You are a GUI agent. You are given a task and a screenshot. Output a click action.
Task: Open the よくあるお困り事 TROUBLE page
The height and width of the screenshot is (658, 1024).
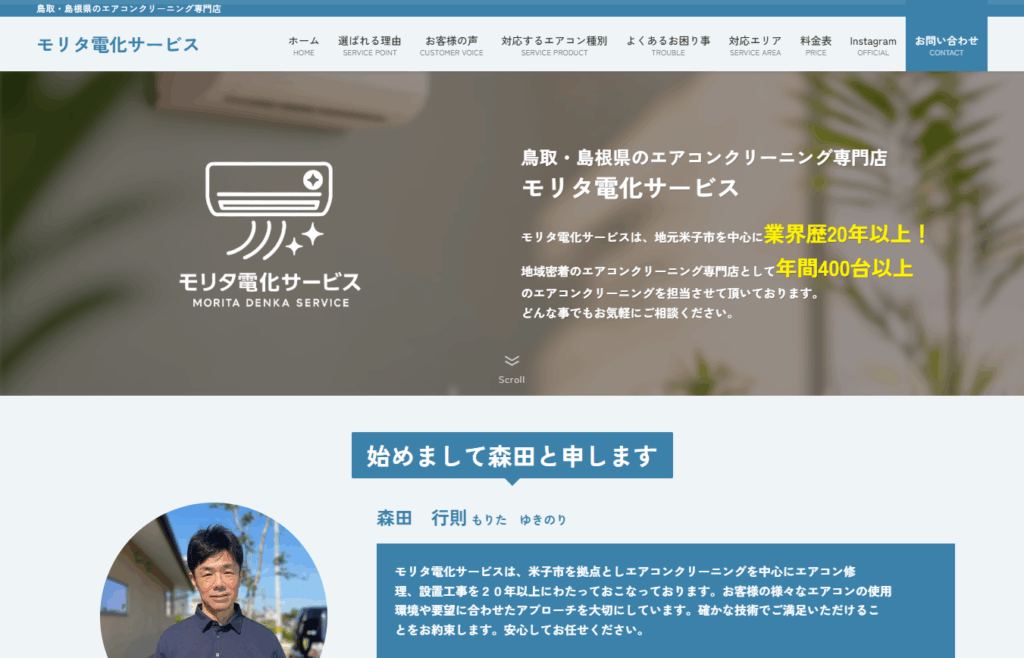tap(668, 44)
